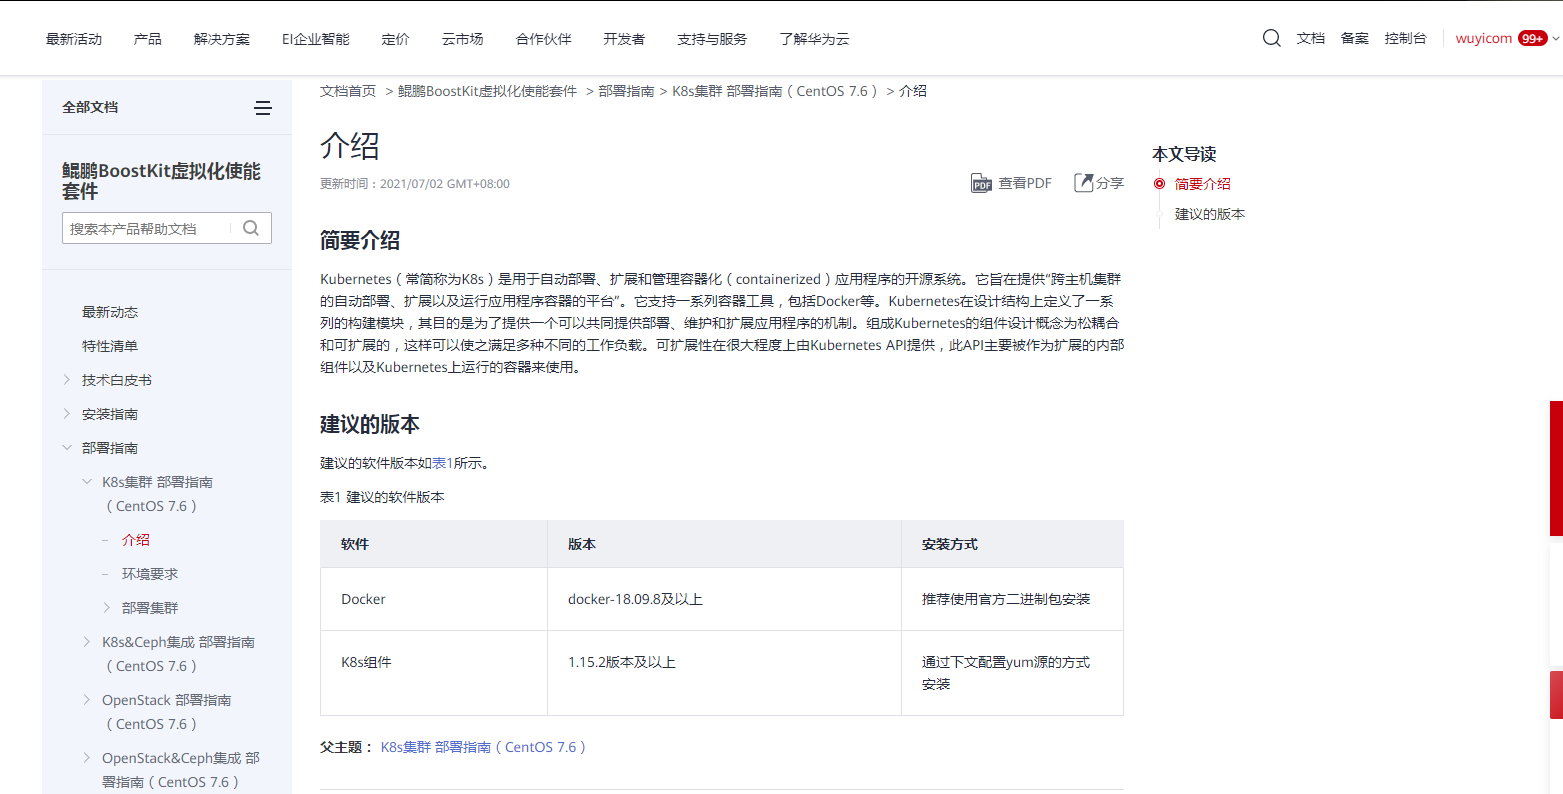Click the 鲲鹏BoostKit虚拟化使能套件 breadcrumb
The width and height of the screenshot is (1563, 794).
[x=488, y=91]
